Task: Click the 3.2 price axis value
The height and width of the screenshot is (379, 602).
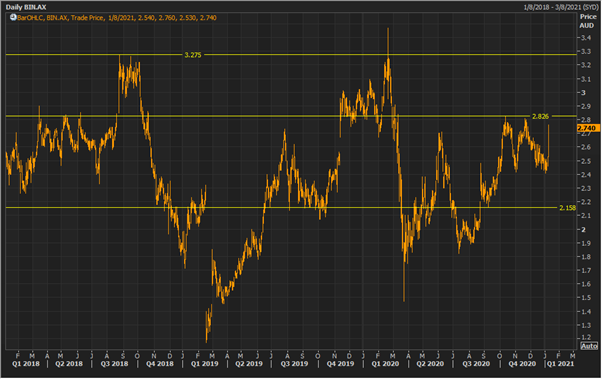Action: (585, 65)
